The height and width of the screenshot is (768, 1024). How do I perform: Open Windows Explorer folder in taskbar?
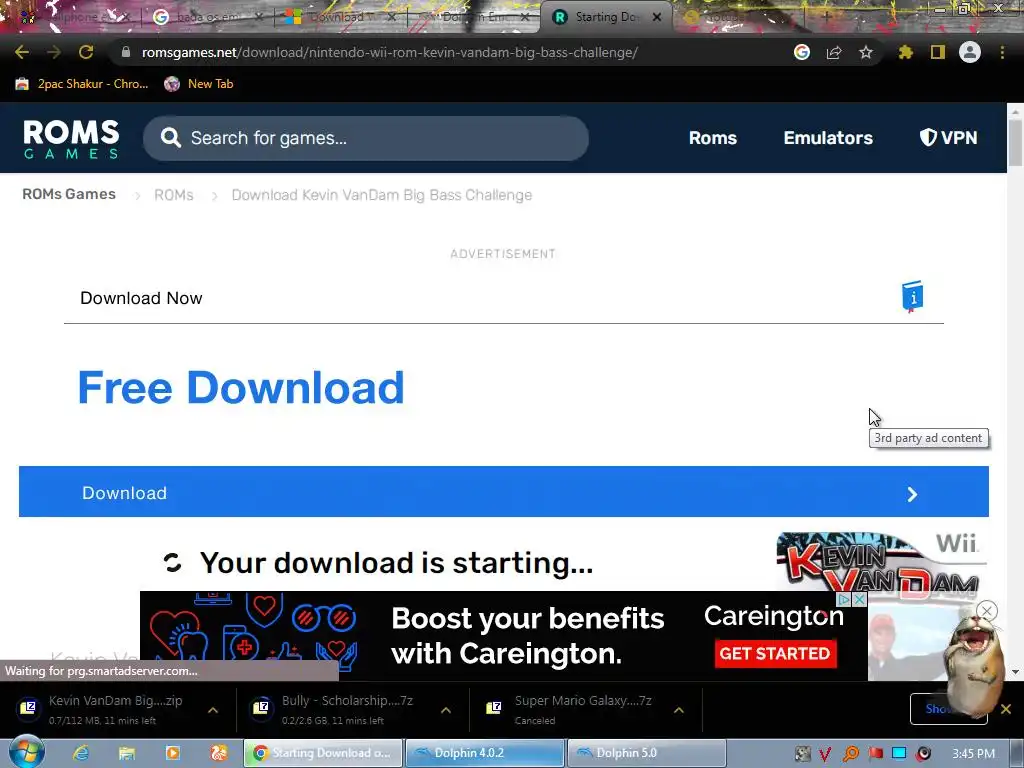pos(127,753)
